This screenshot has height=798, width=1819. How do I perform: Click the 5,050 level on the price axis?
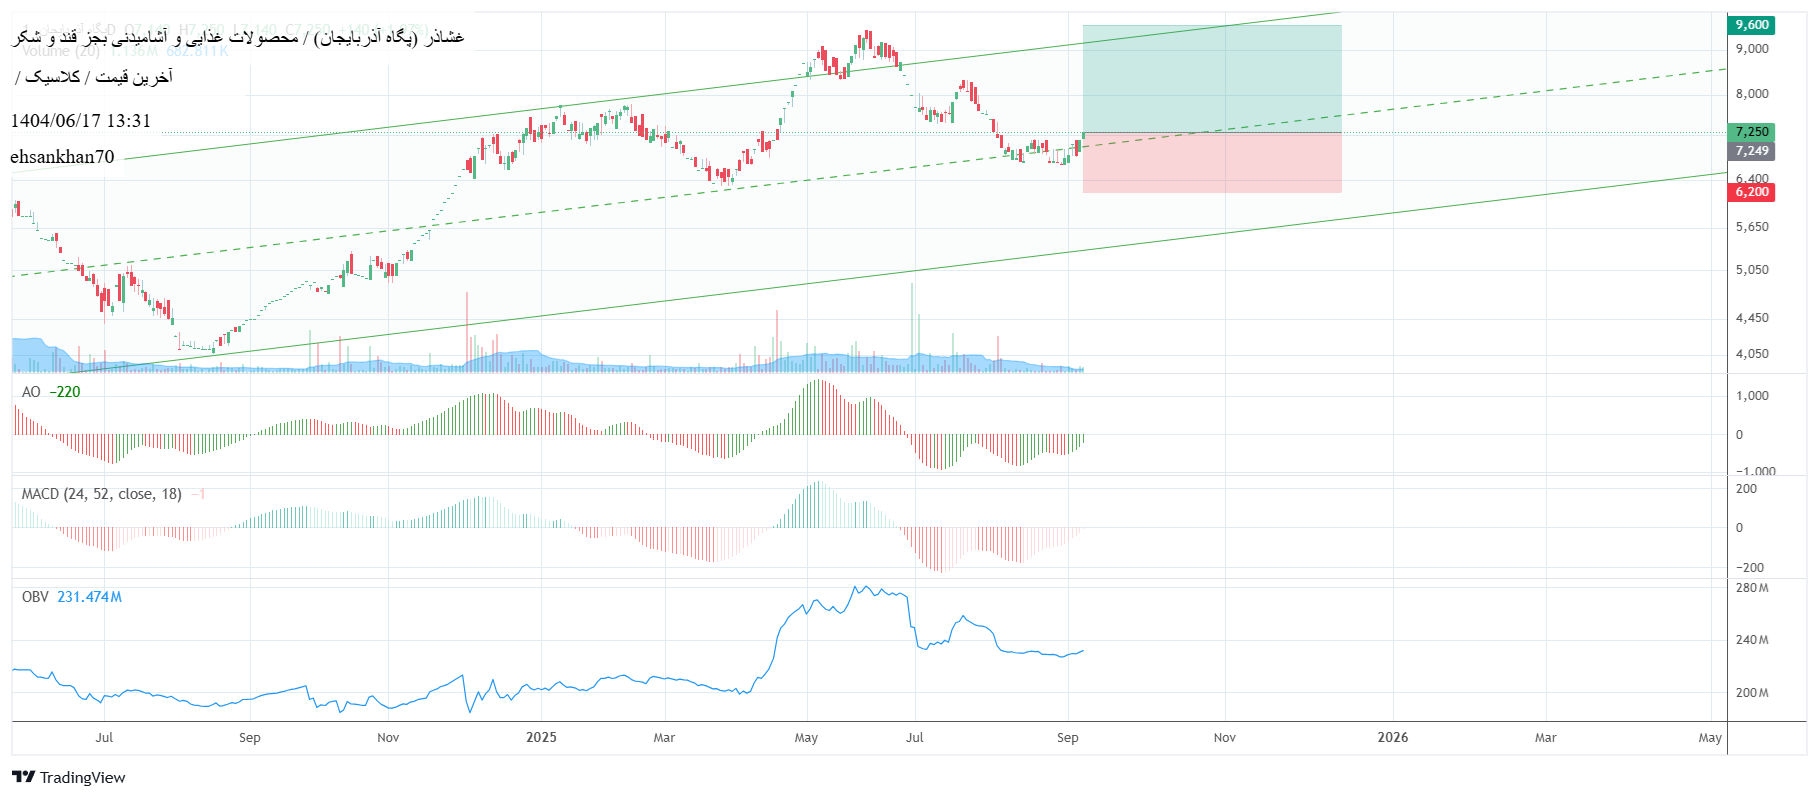[1752, 270]
